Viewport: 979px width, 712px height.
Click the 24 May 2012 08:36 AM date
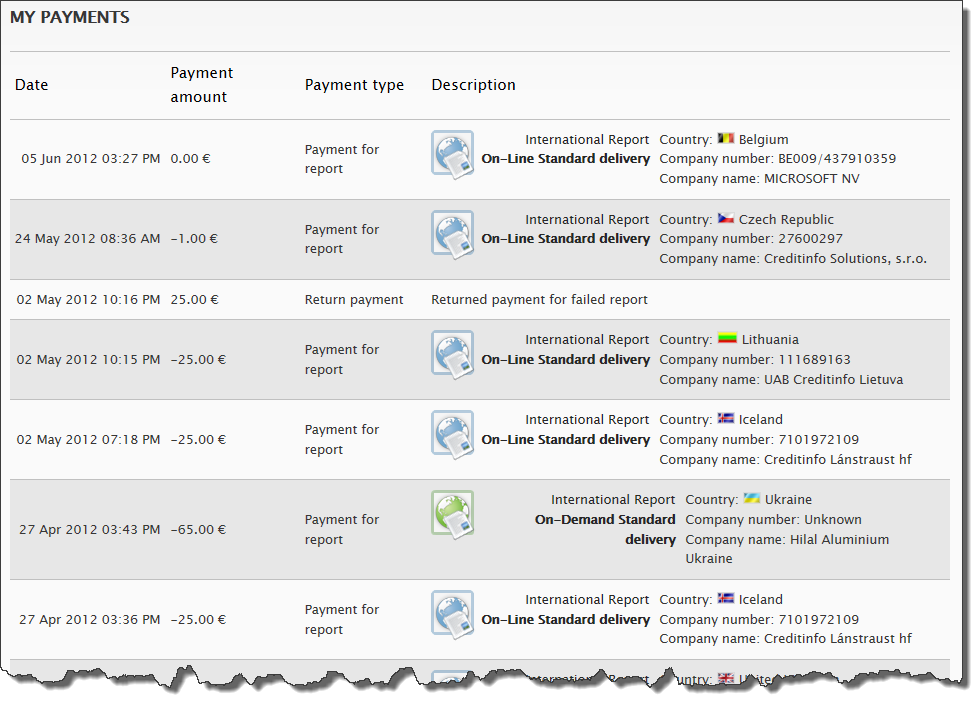[87, 239]
